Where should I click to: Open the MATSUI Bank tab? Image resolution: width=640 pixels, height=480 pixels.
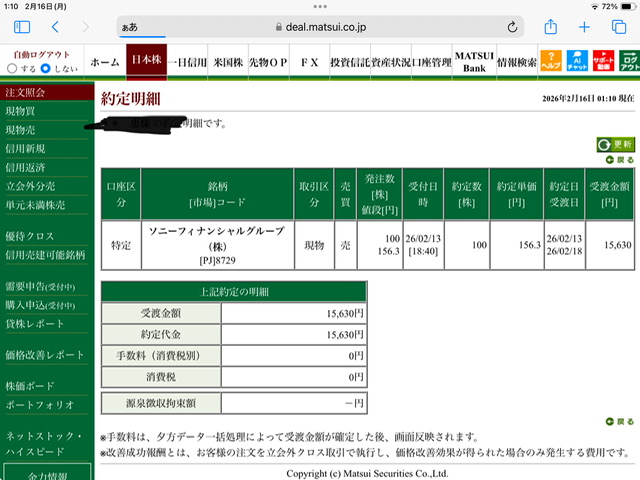[x=474, y=62]
